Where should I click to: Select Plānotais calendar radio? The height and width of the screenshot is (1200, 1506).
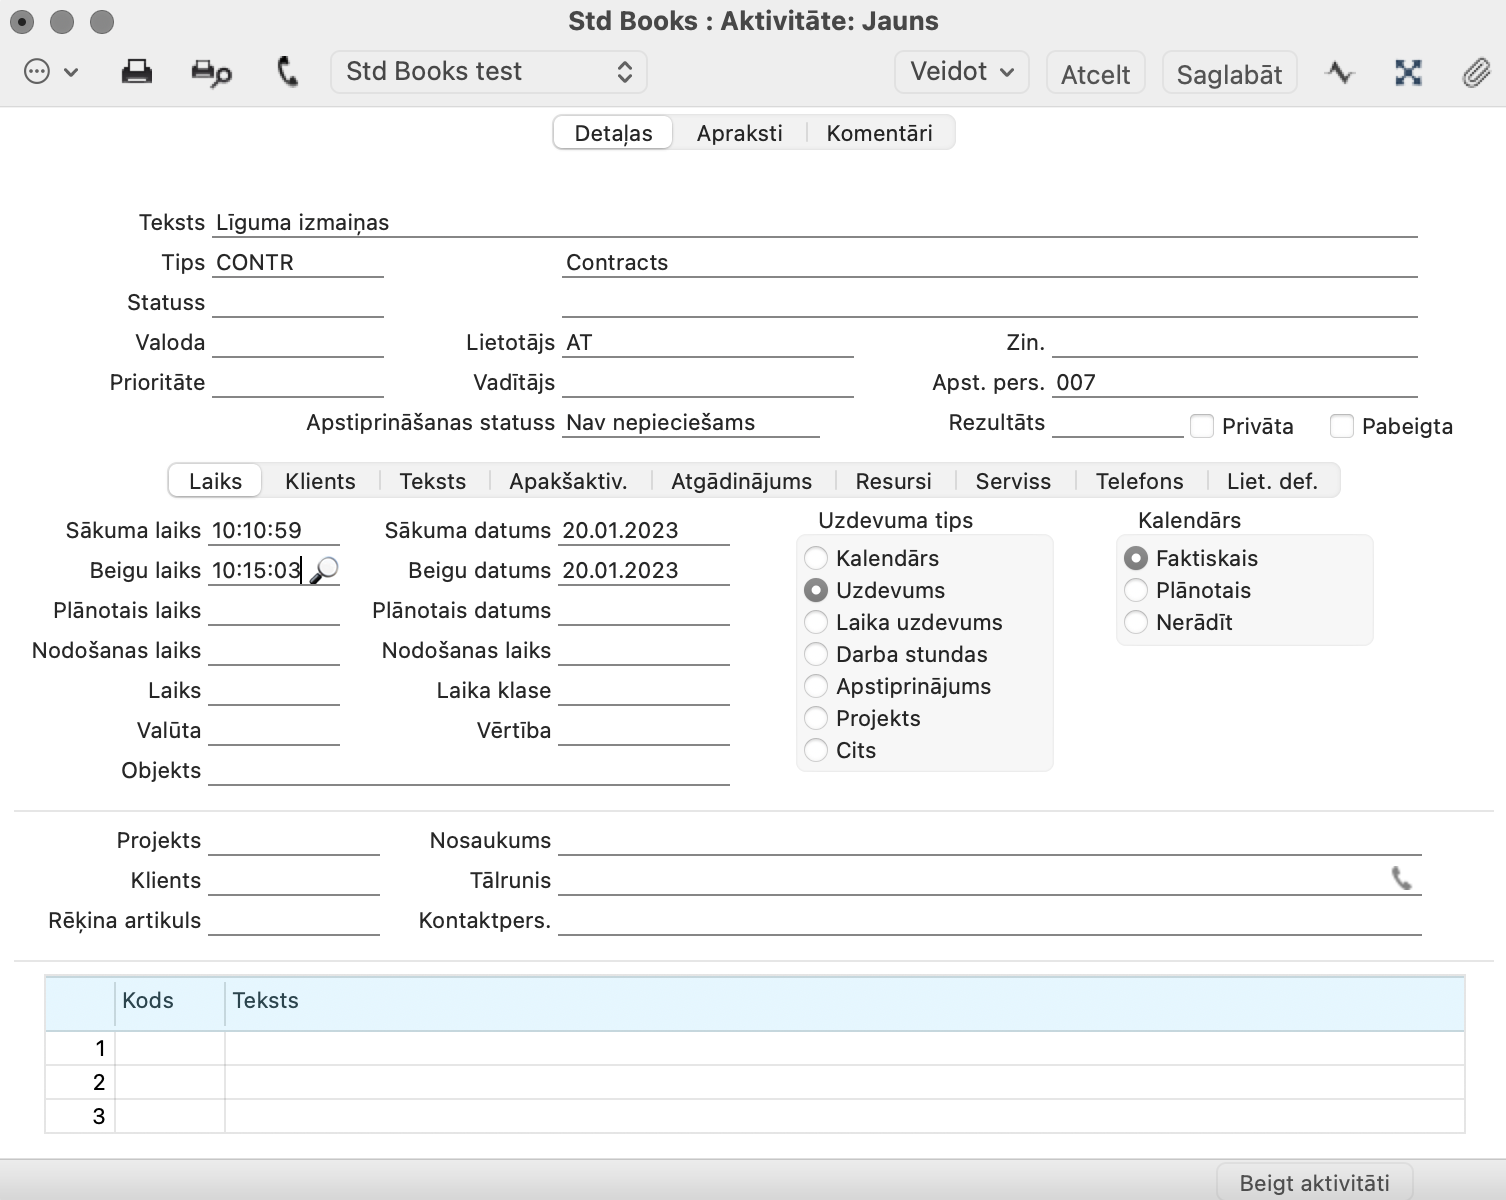click(x=1136, y=590)
